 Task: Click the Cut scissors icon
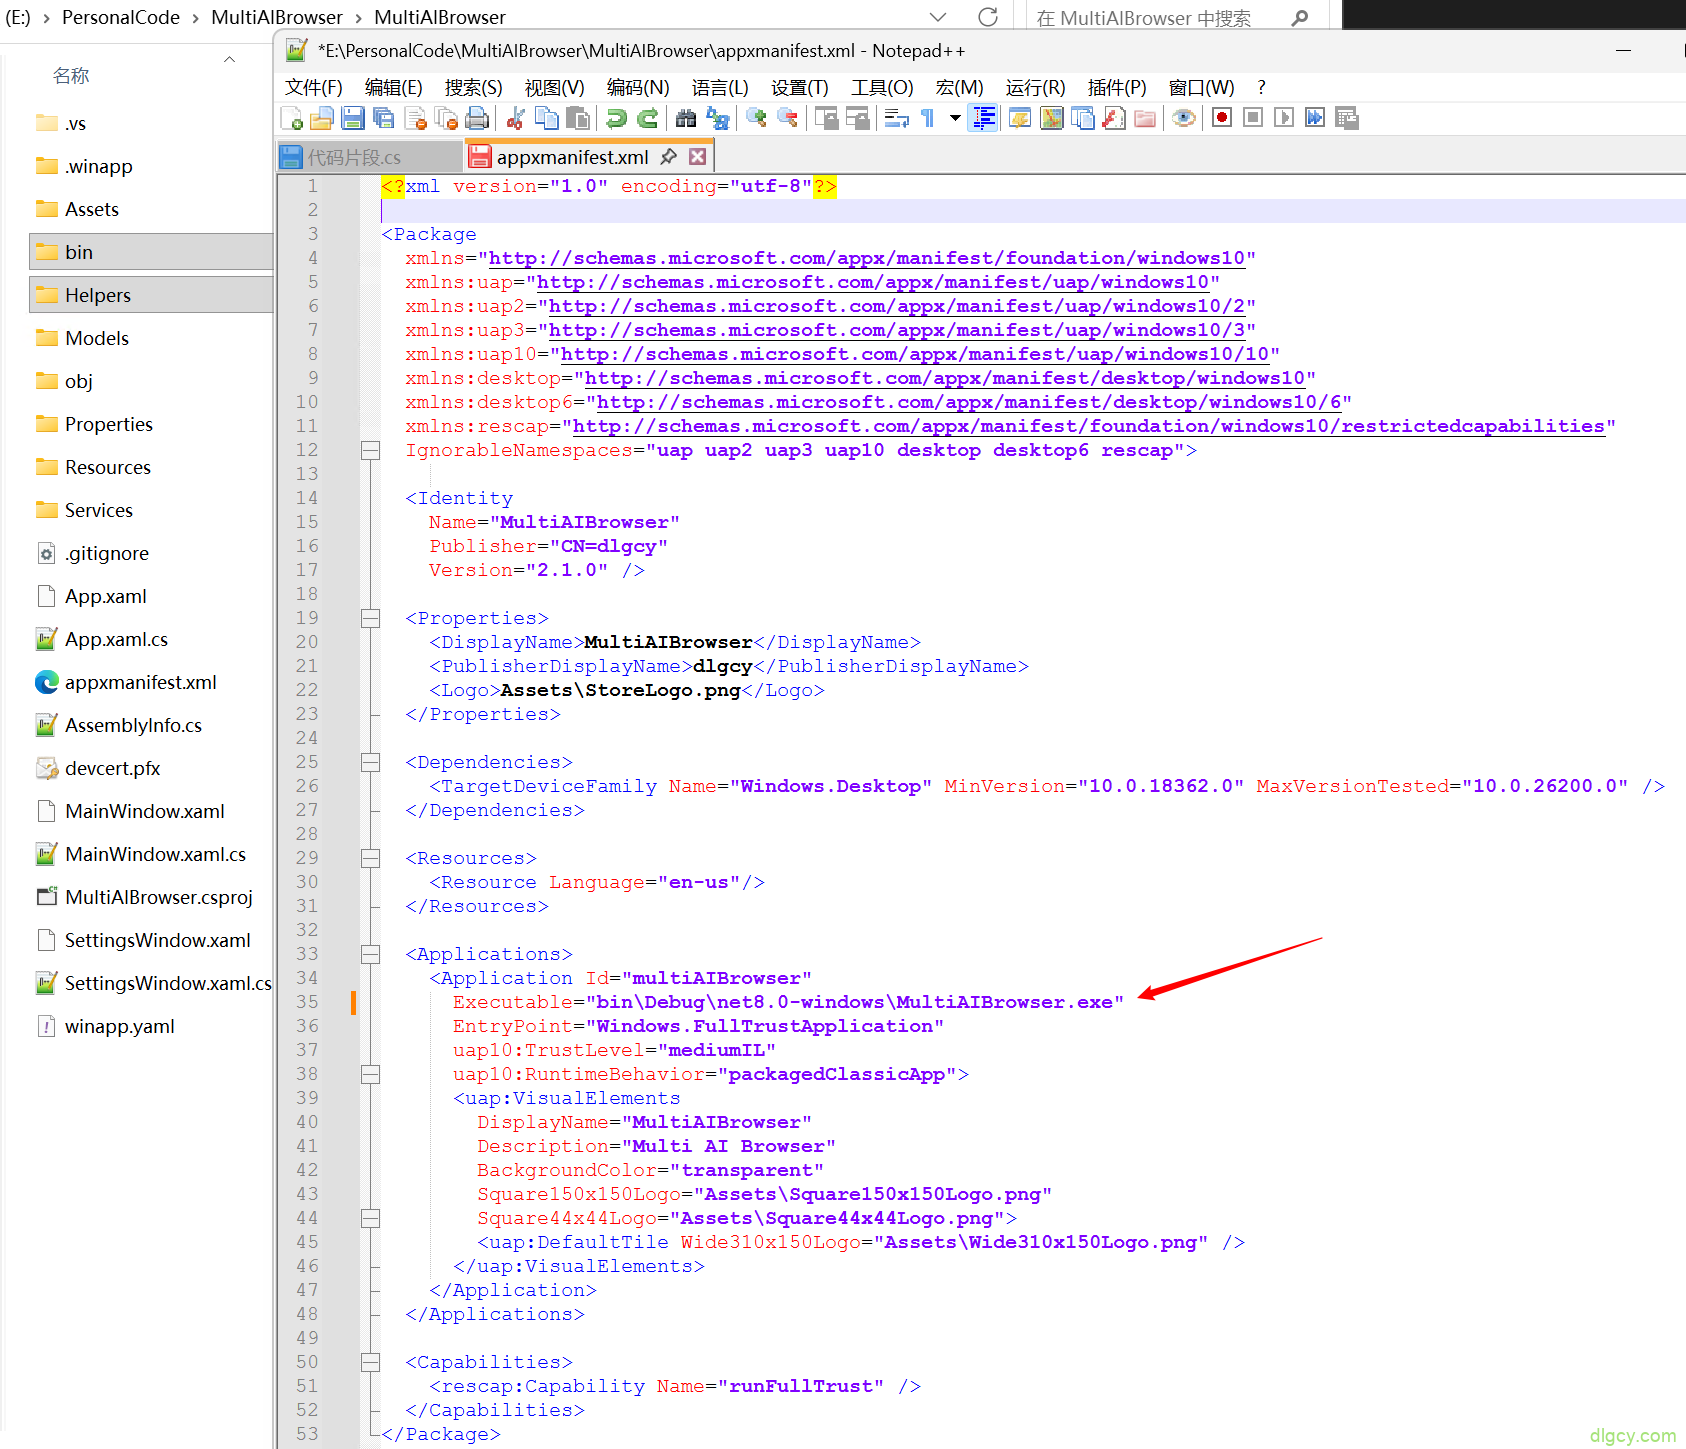516,118
